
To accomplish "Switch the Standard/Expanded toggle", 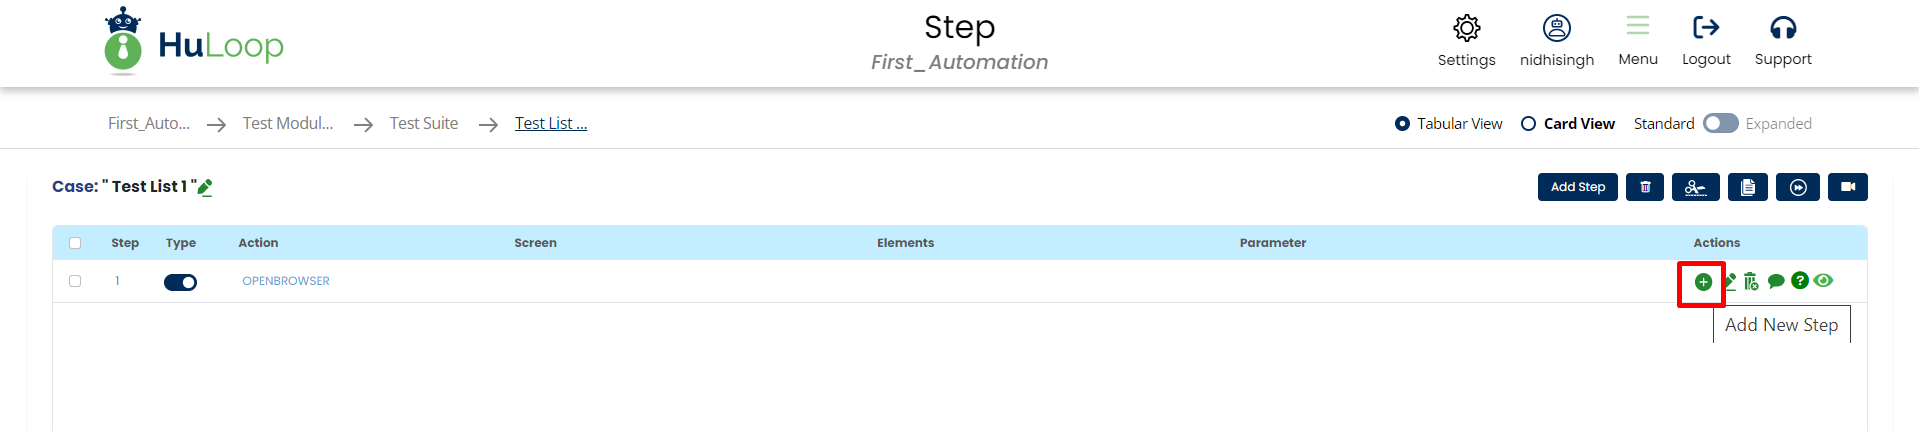I will tap(1720, 123).
